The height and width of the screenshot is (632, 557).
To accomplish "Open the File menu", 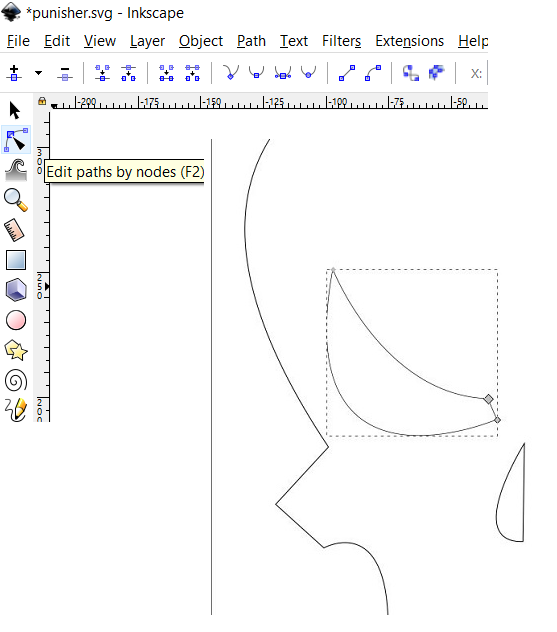I will [18, 41].
